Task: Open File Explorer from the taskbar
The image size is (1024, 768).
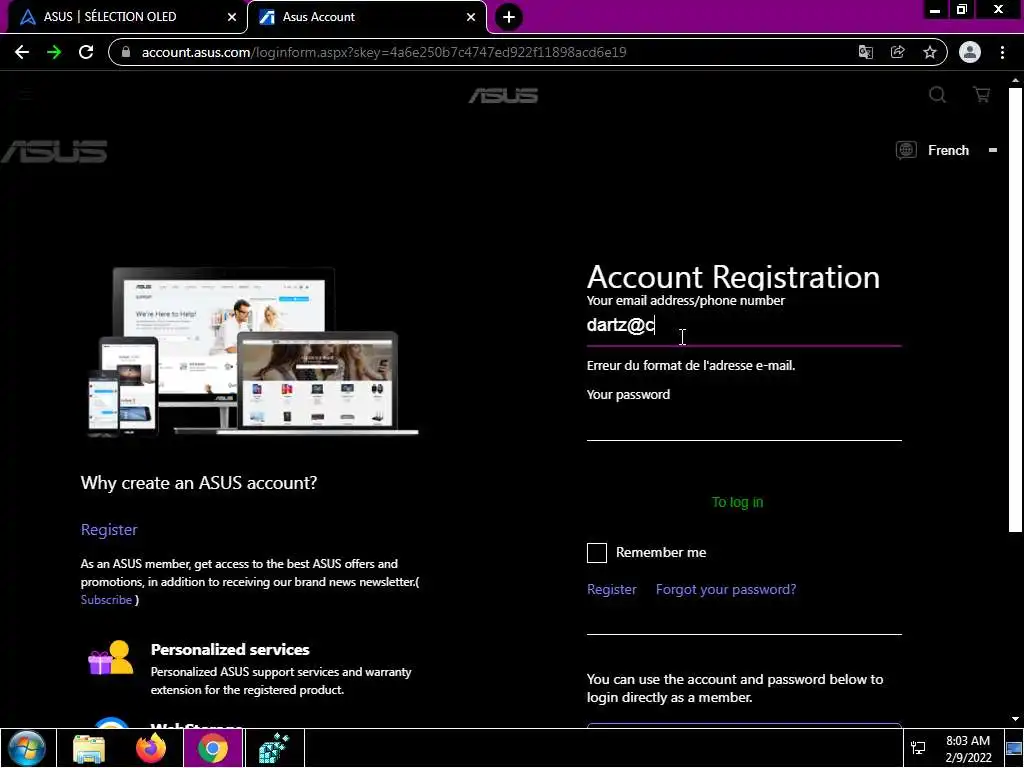Action: pos(89,748)
